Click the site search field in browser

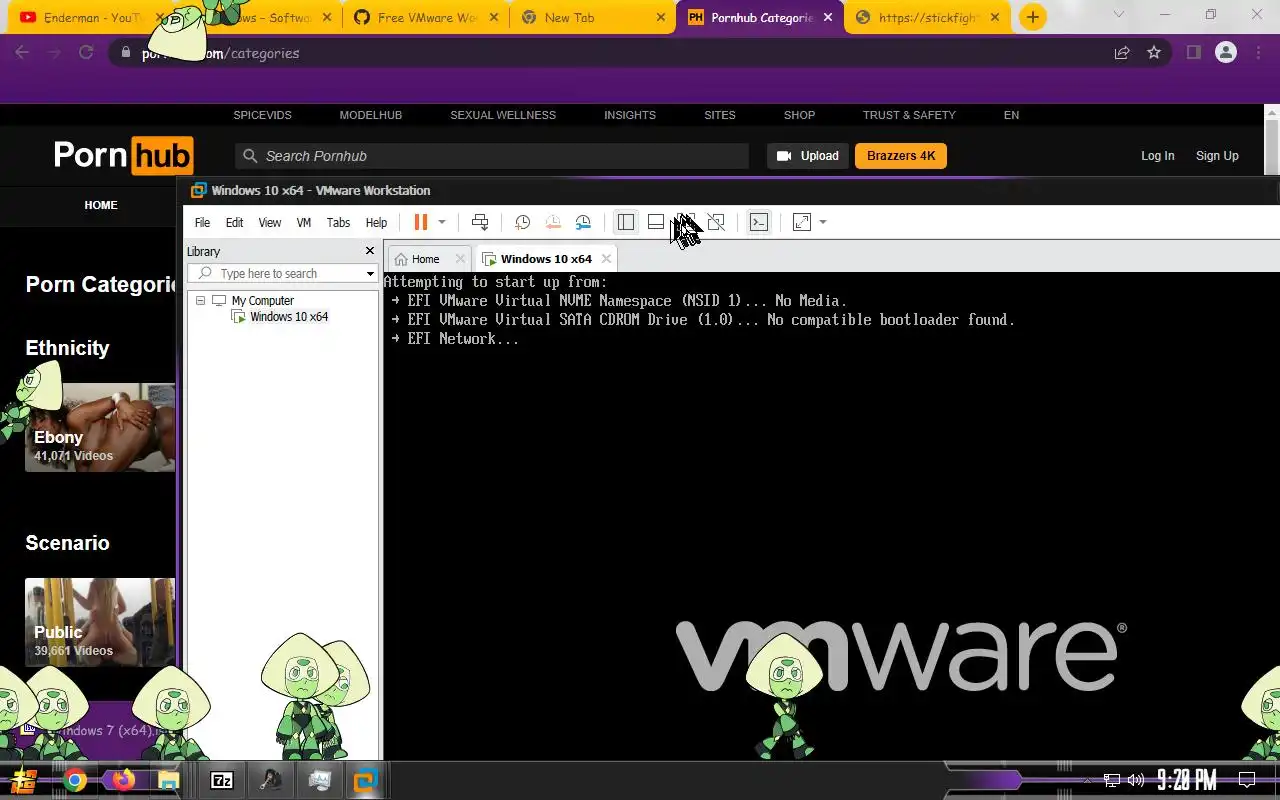(x=492, y=156)
